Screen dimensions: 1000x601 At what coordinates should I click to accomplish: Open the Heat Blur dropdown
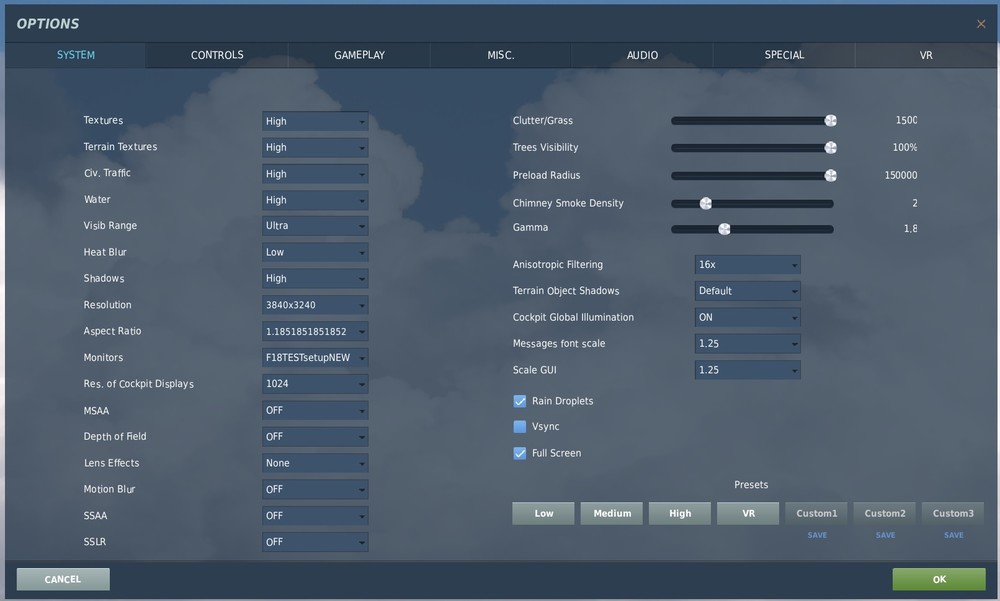tap(315, 252)
